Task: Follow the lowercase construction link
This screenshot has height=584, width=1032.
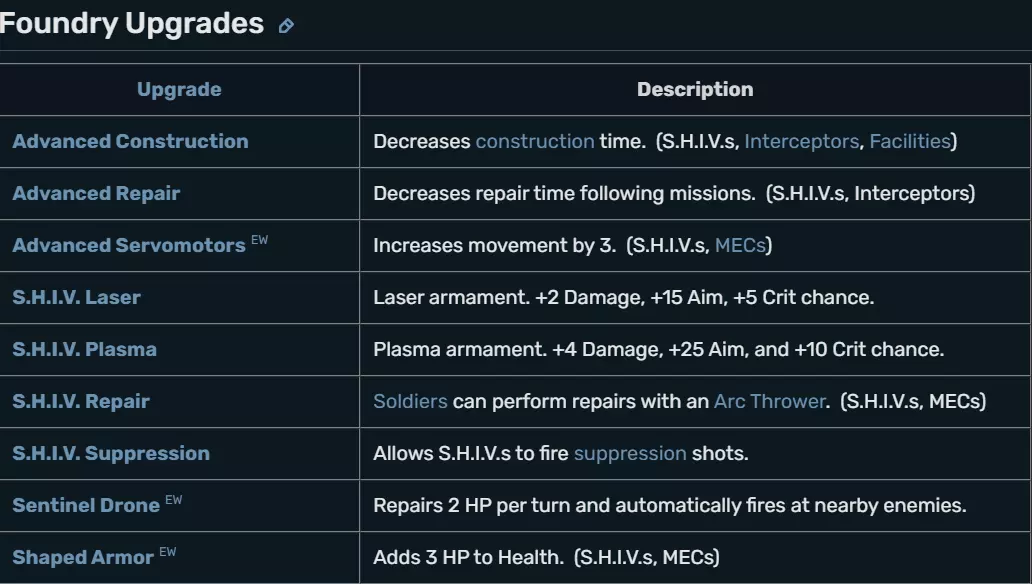Action: click(535, 142)
